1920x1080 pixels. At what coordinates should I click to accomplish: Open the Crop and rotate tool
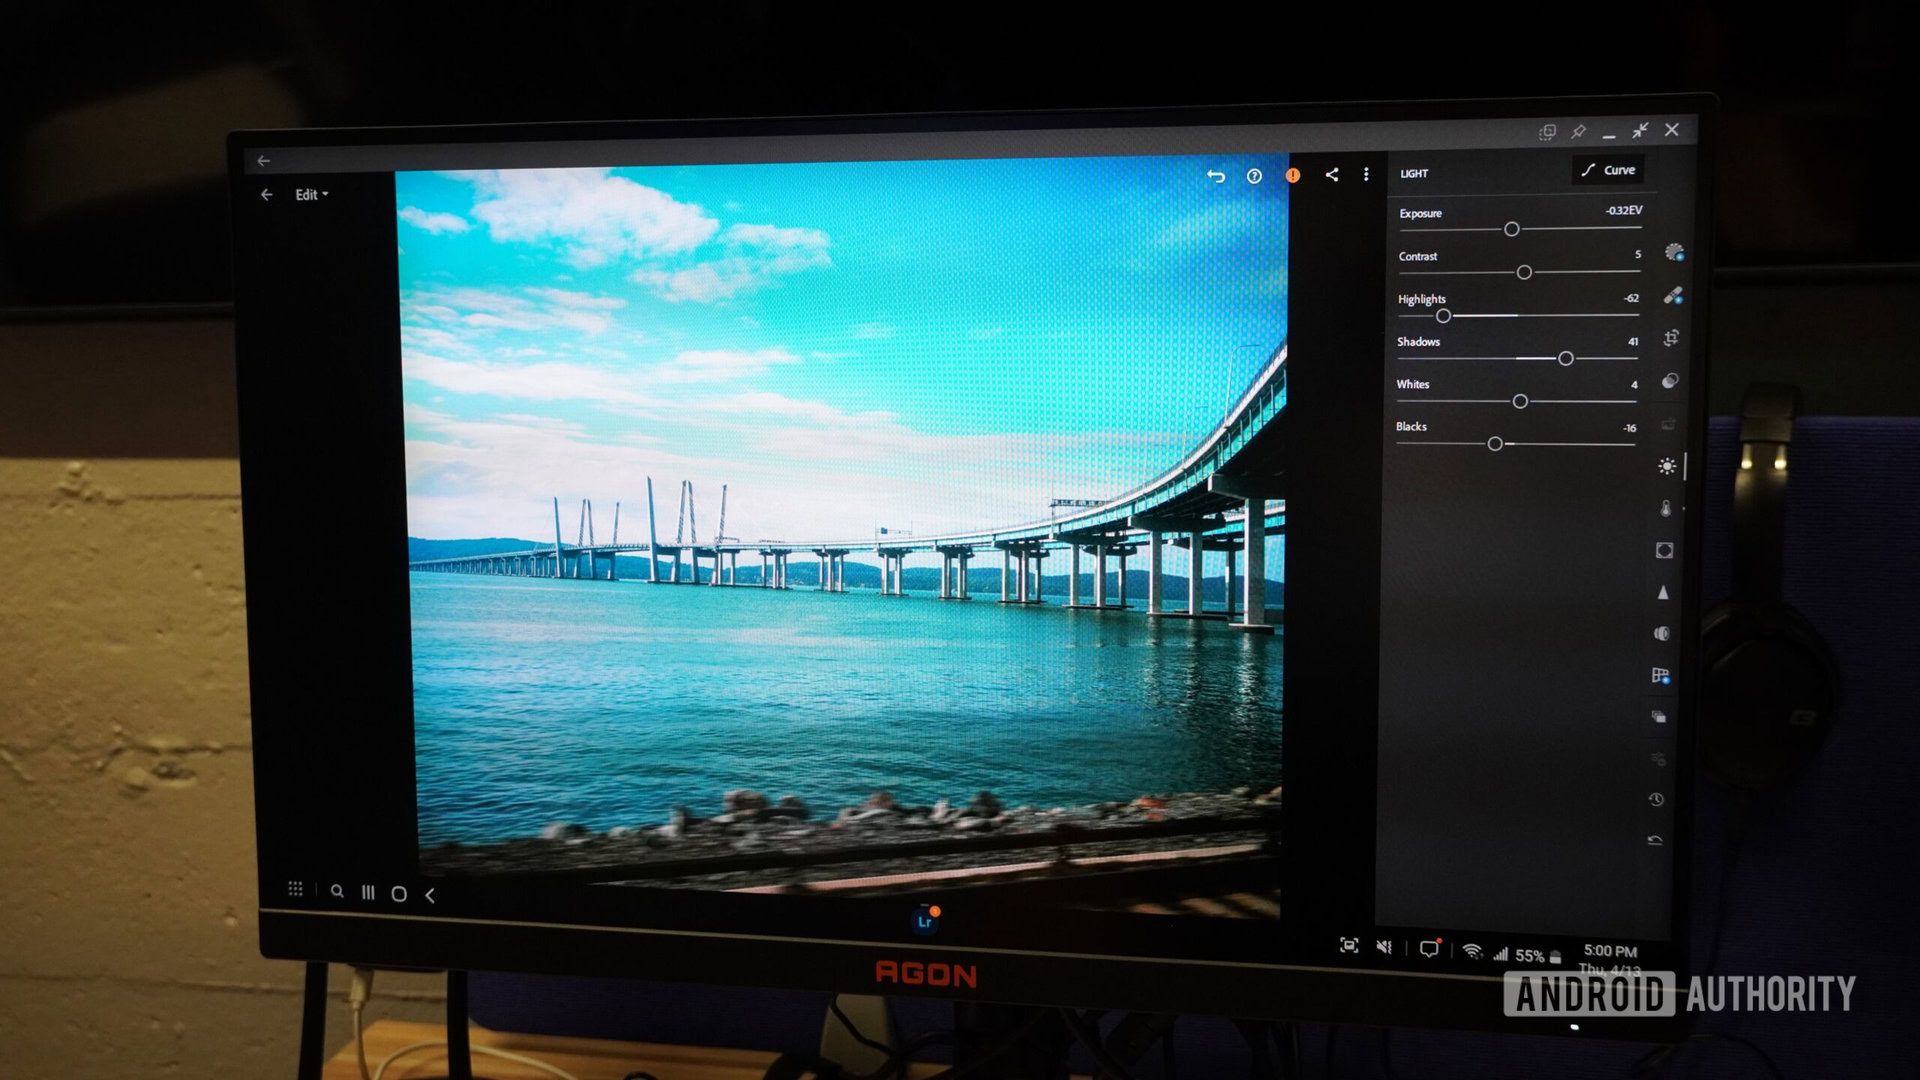point(1671,338)
